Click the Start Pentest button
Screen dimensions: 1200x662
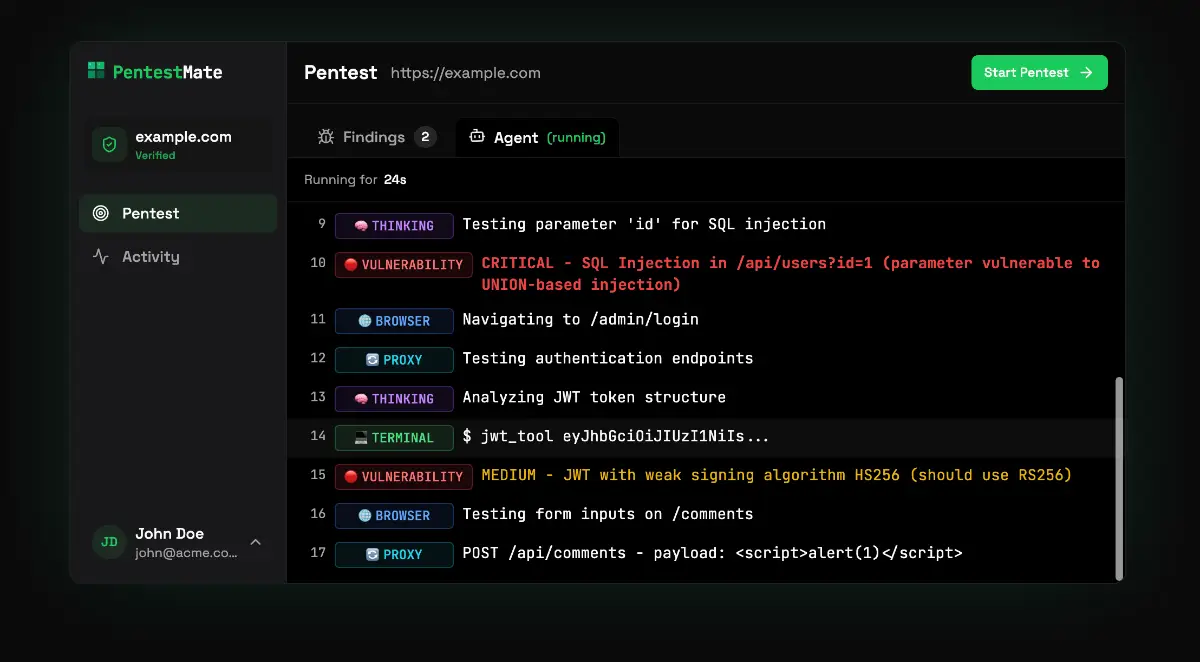tap(1039, 72)
